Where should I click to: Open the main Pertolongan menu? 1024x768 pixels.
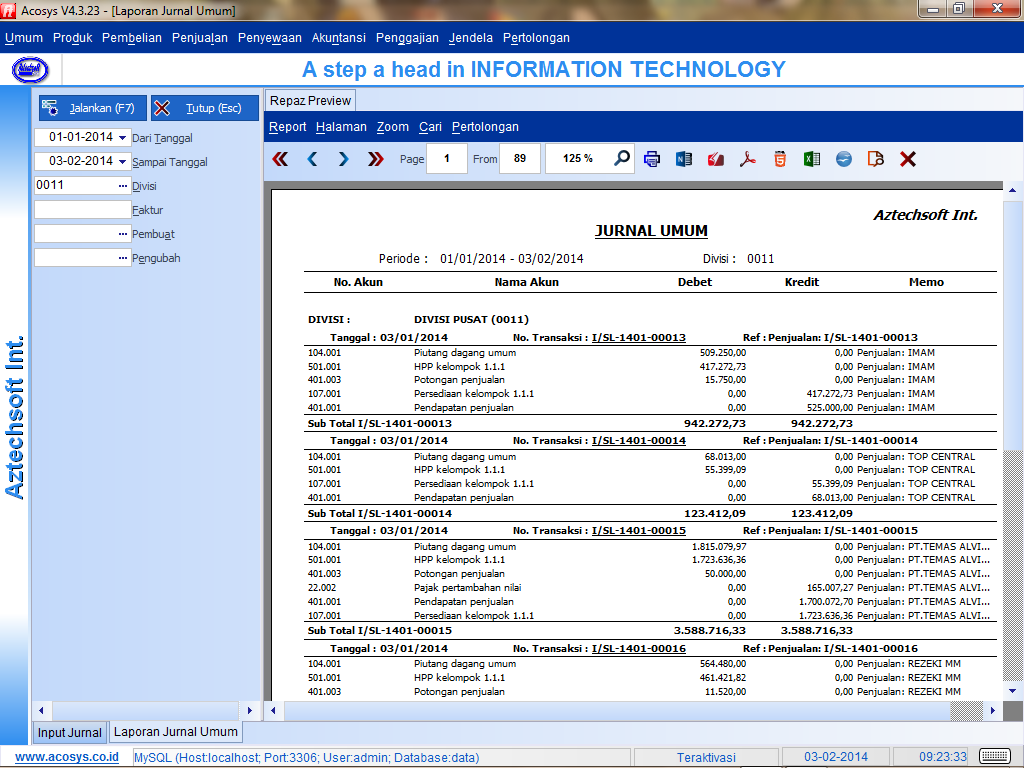[536, 38]
